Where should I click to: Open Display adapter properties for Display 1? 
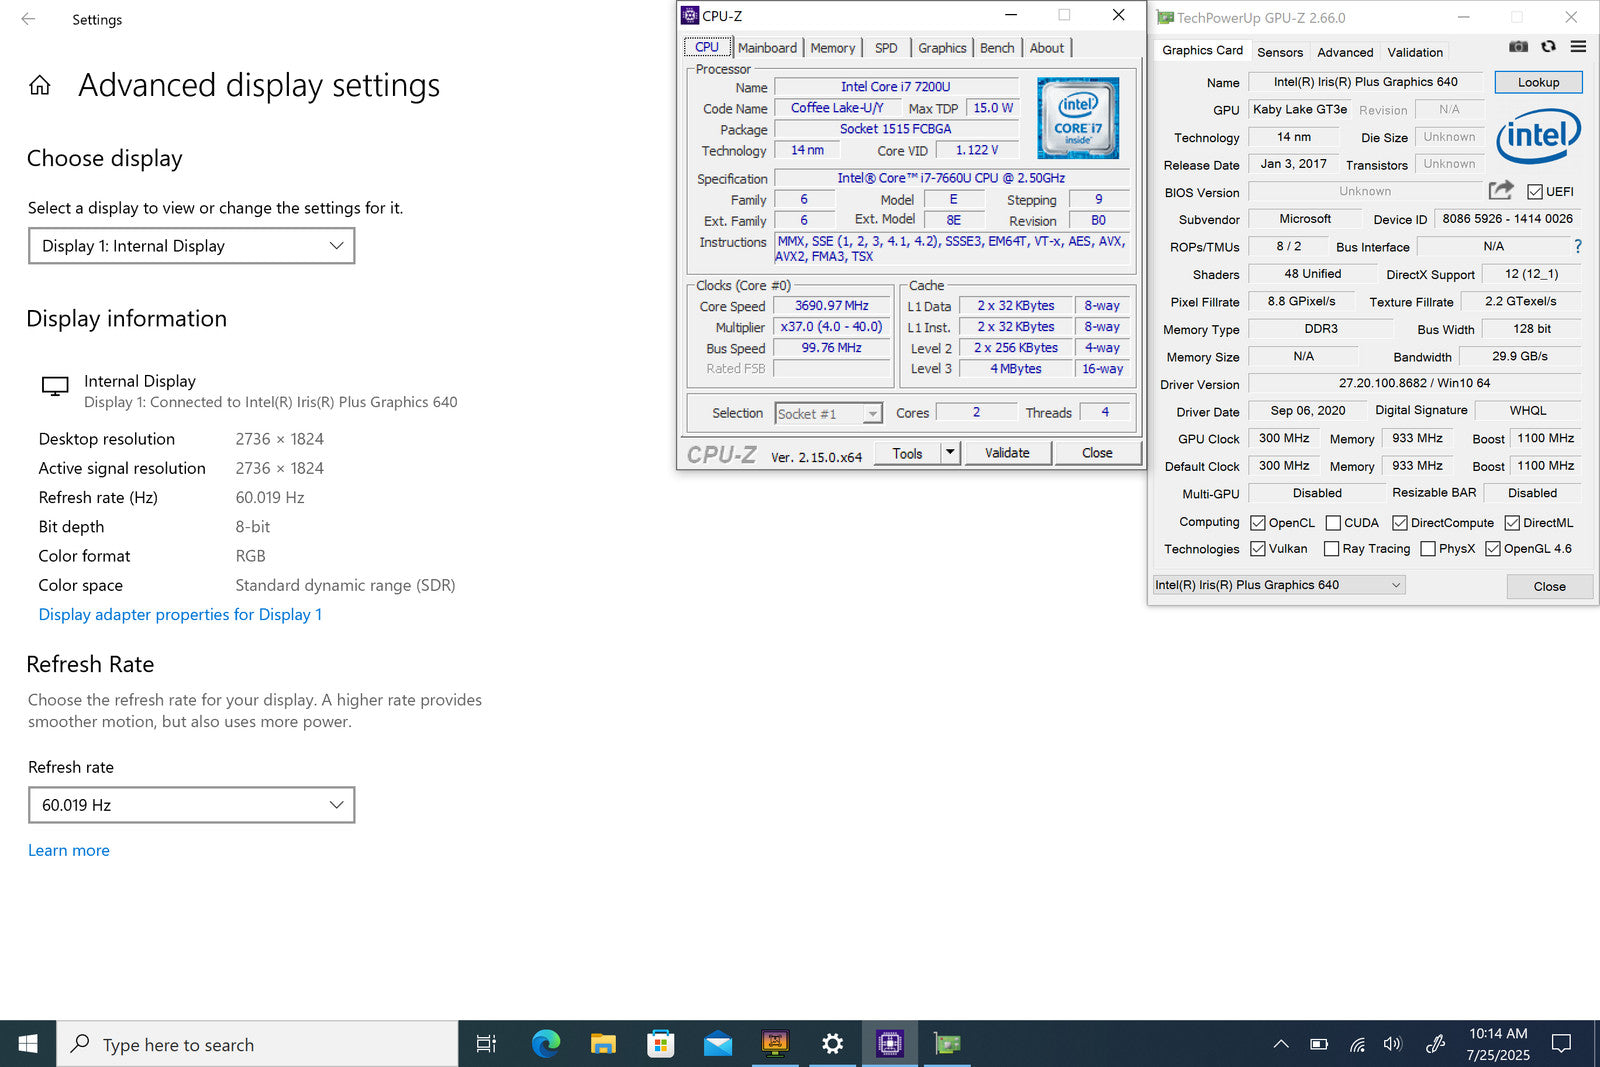coord(180,614)
